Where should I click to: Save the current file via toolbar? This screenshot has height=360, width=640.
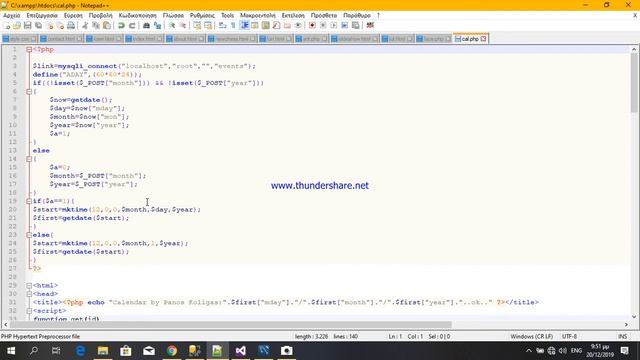tap(27, 25)
